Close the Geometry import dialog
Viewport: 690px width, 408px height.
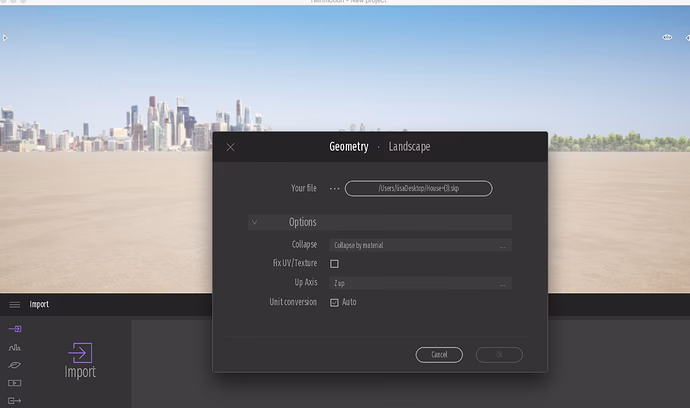click(x=230, y=147)
